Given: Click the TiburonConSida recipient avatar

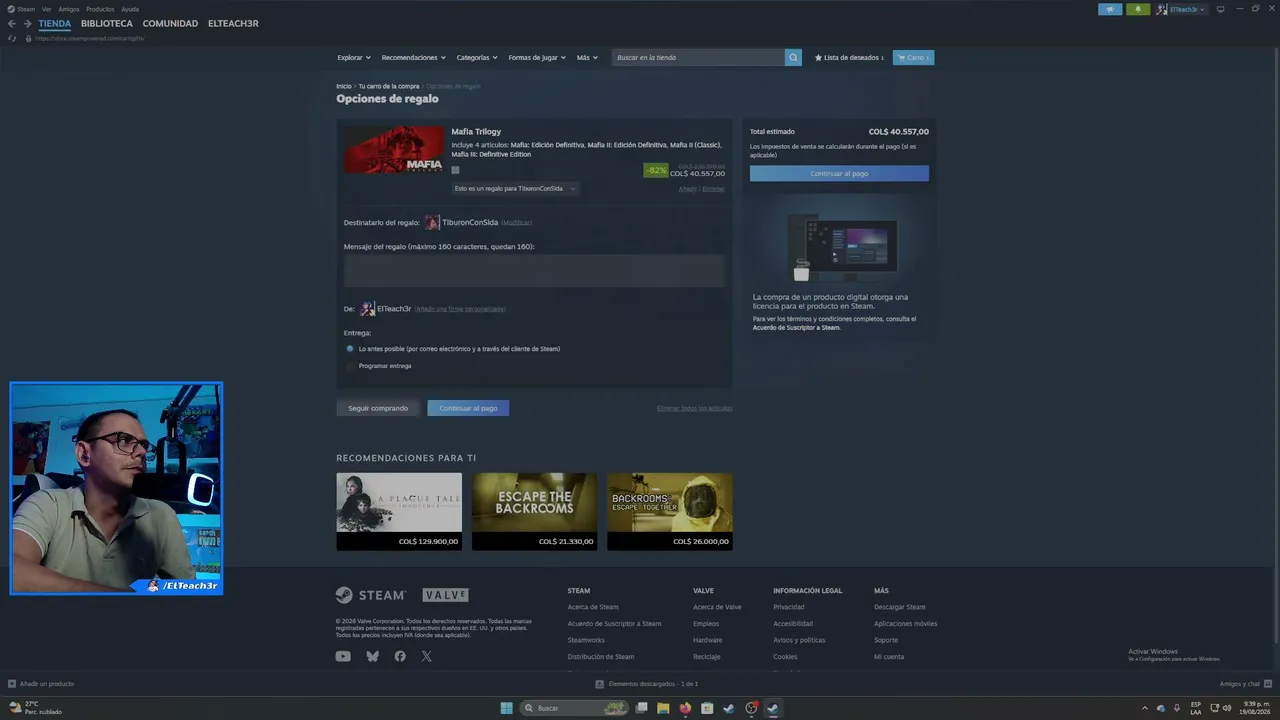Looking at the screenshot, I should pos(432,223).
